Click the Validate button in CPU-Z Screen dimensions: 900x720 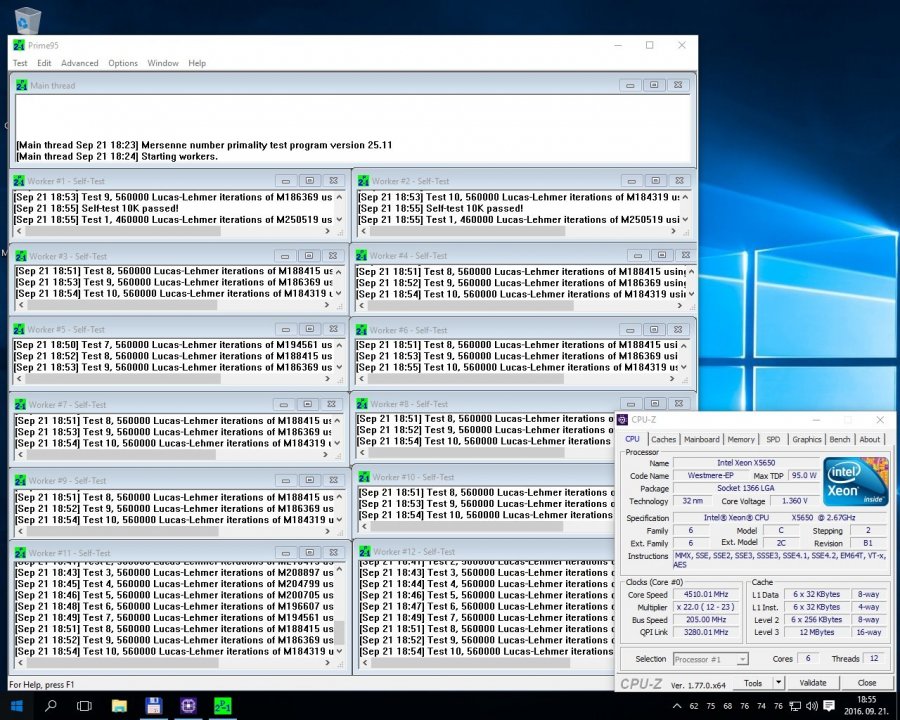coord(812,683)
